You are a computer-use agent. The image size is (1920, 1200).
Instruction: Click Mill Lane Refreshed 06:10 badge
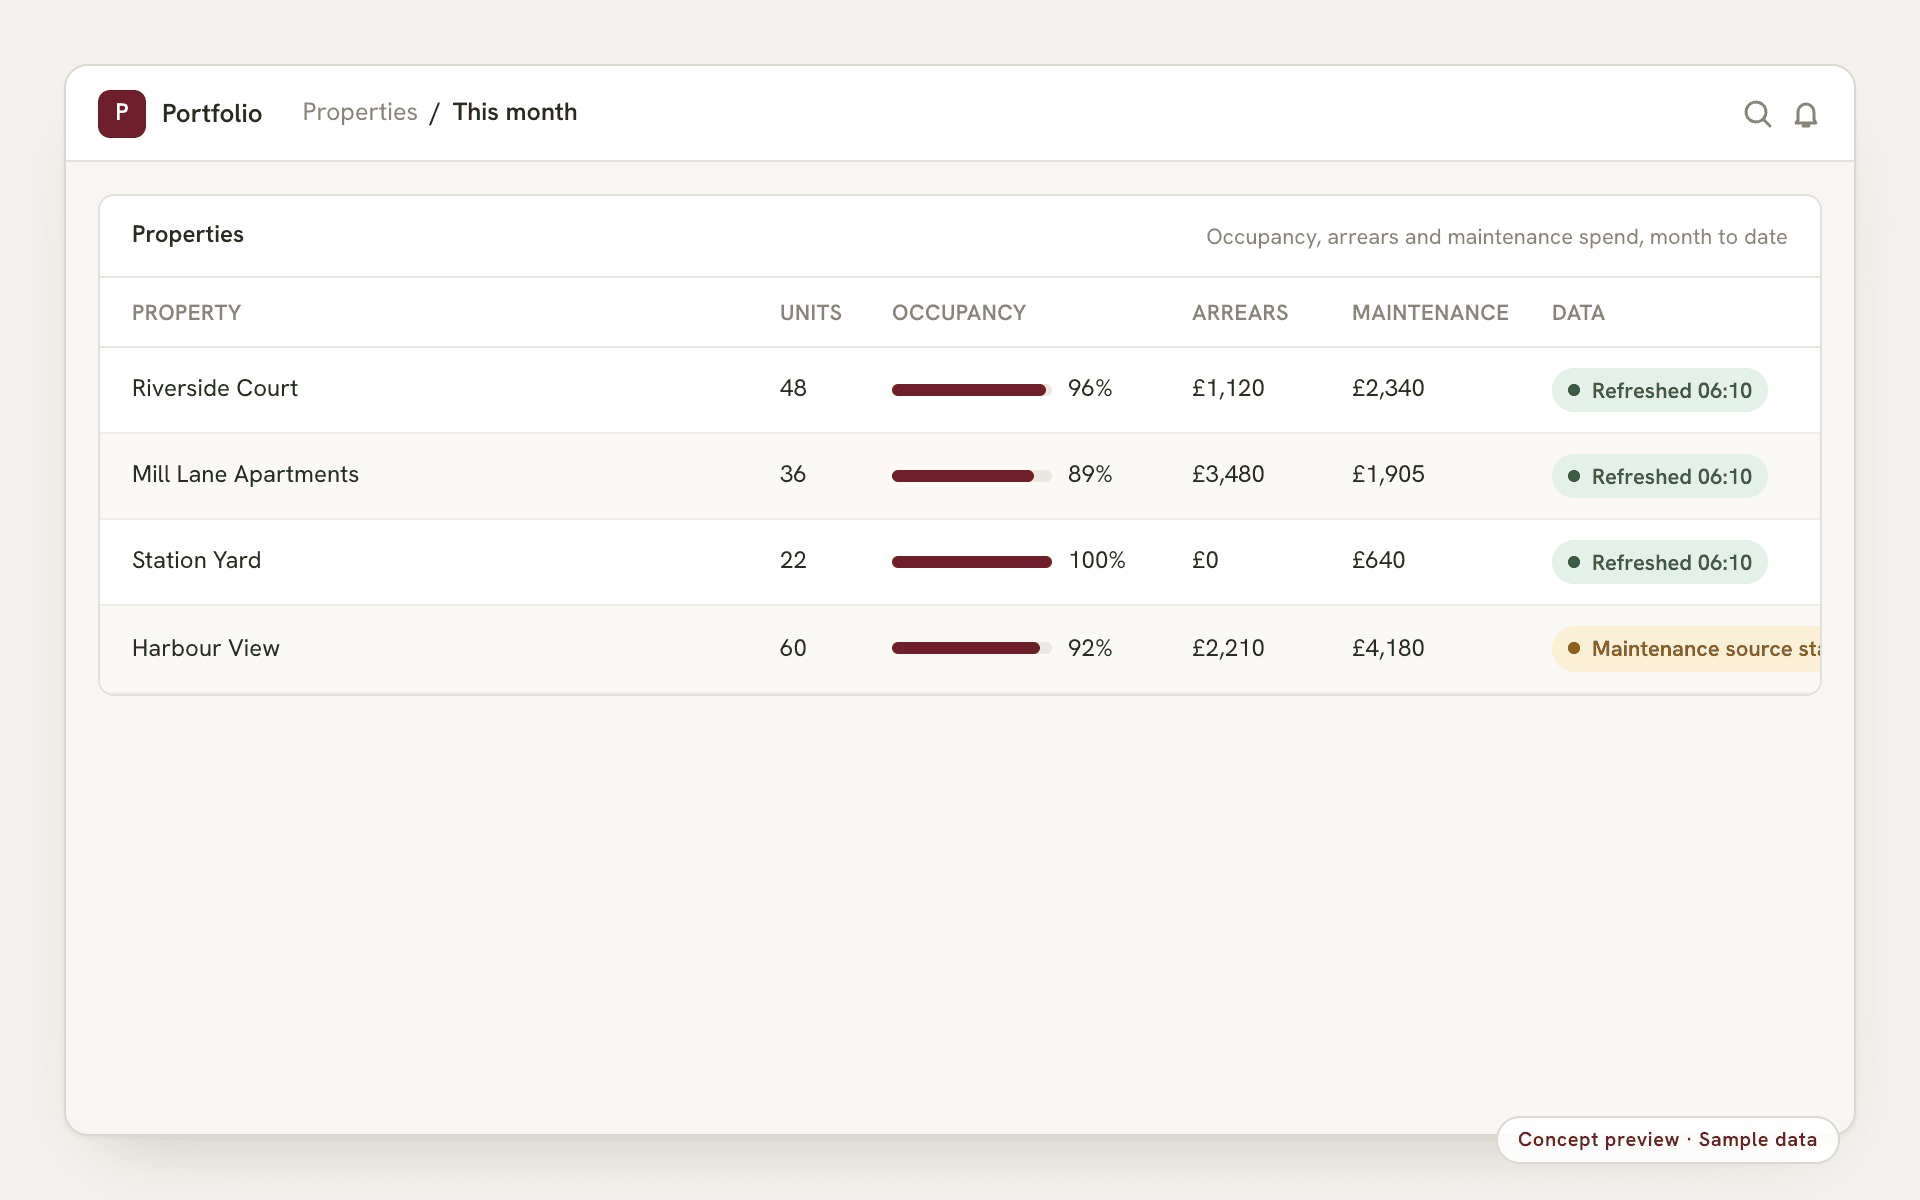1660,476
